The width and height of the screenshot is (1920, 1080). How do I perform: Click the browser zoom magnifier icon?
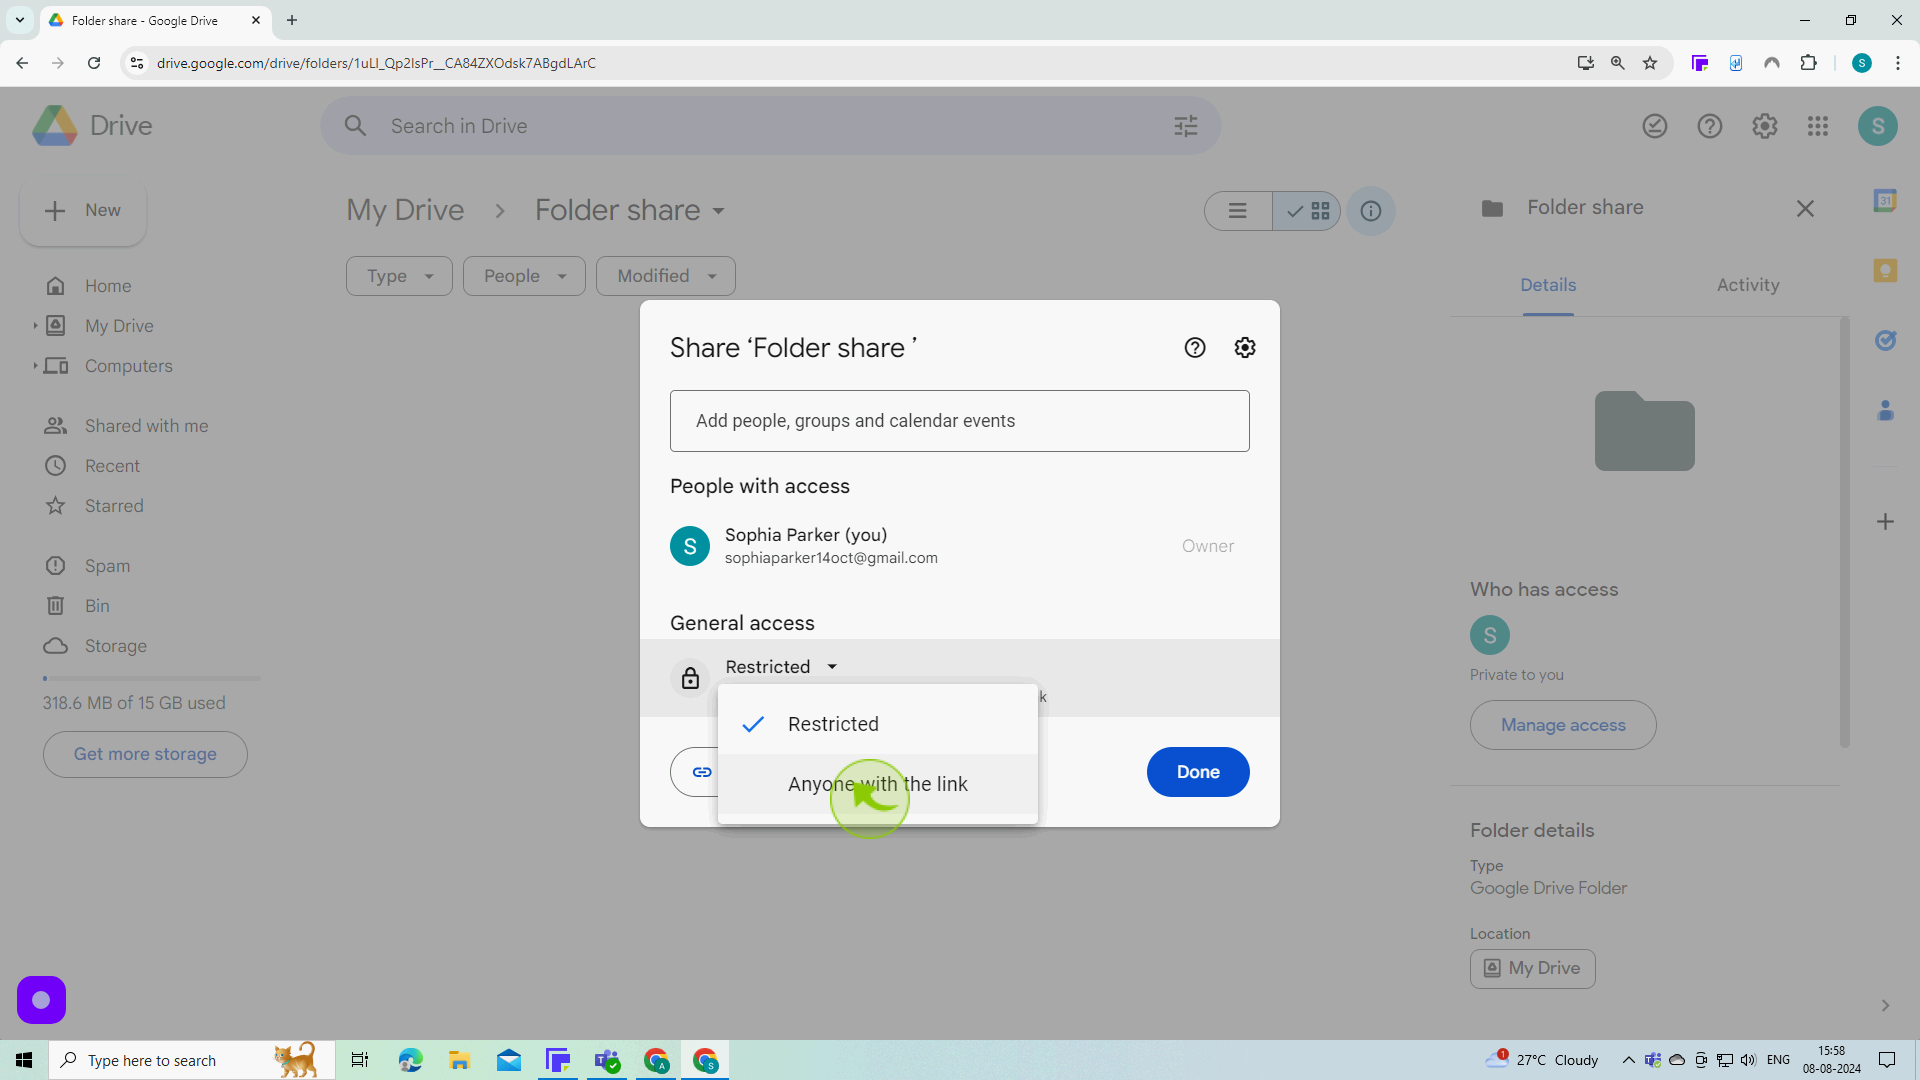1617,63
